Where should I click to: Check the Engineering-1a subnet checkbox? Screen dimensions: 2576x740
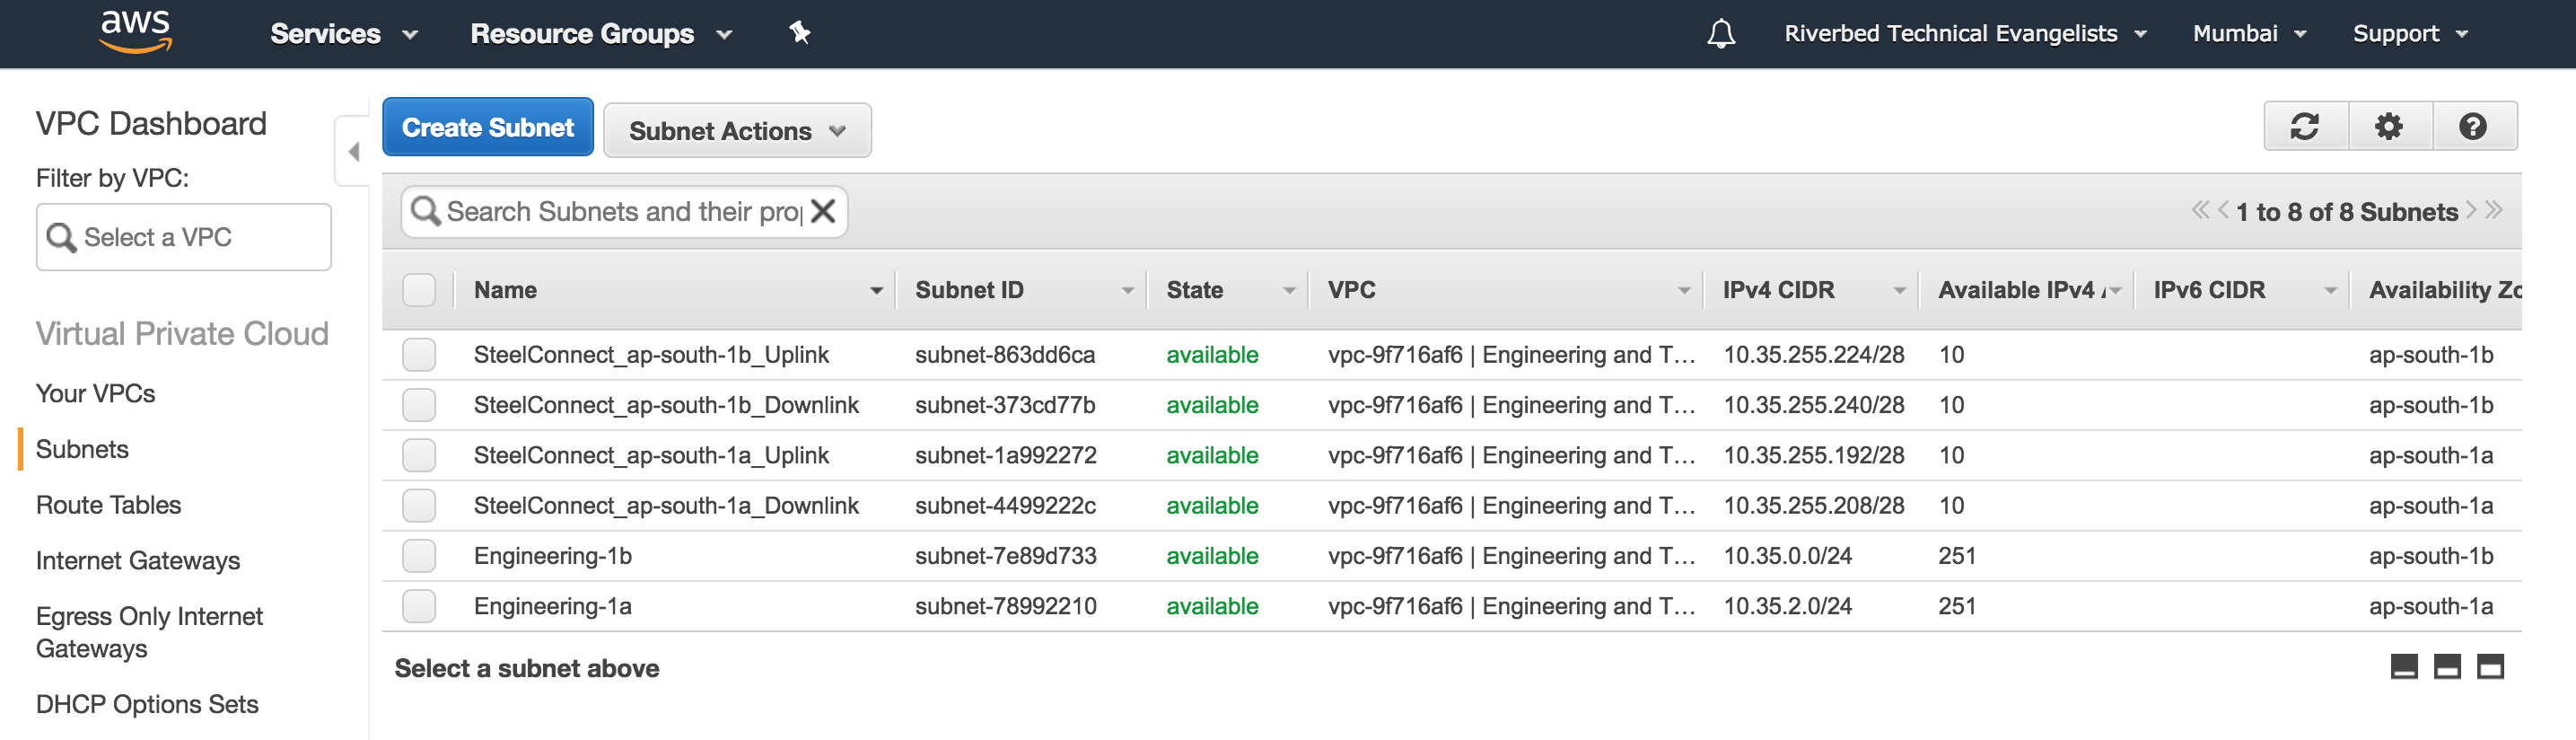(419, 606)
